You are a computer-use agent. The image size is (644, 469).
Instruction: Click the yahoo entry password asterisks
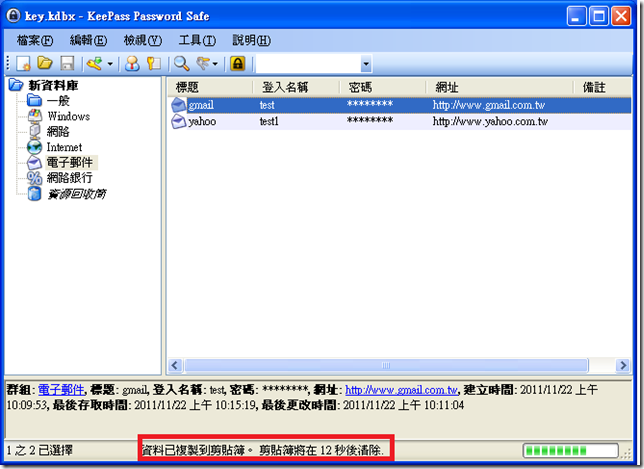(x=370, y=121)
